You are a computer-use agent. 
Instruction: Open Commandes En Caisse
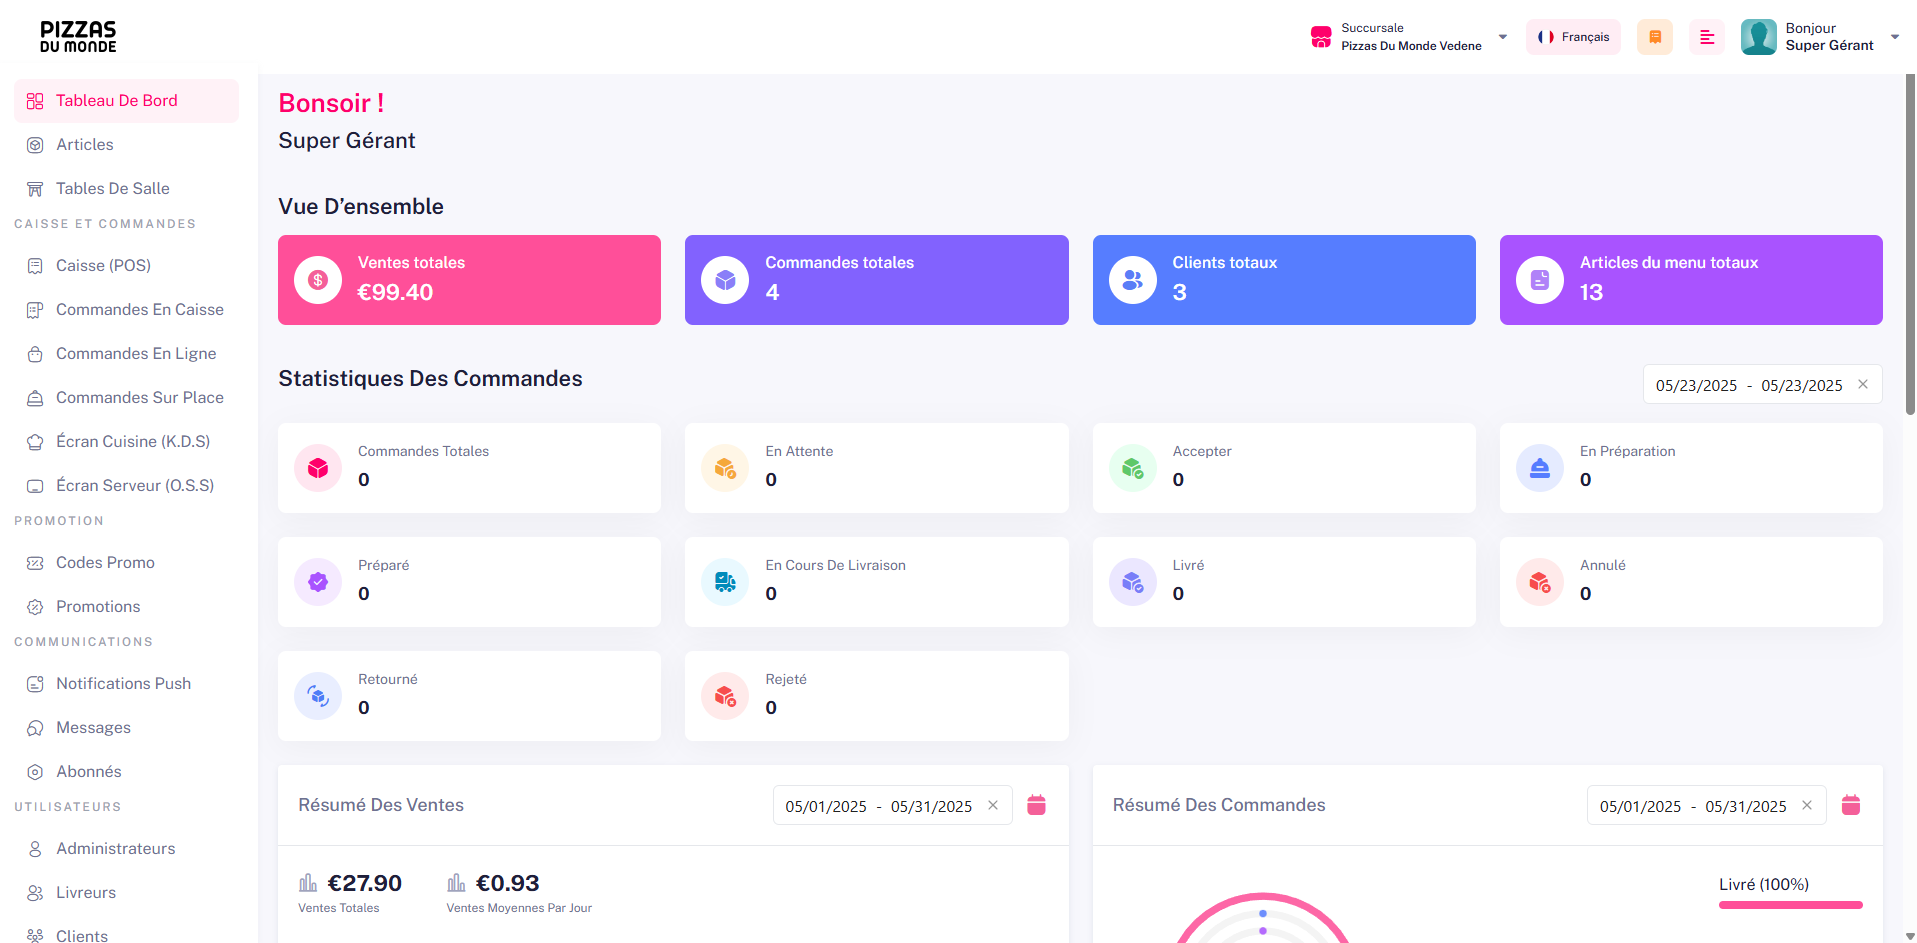(126, 310)
